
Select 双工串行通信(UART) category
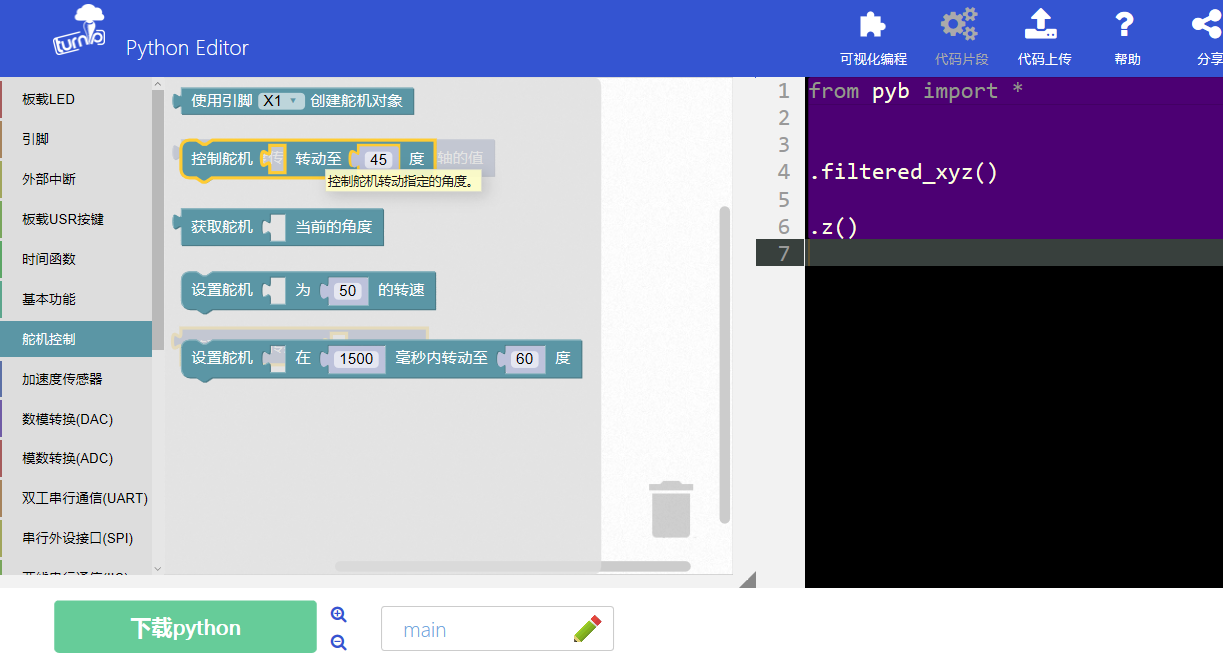[76, 498]
